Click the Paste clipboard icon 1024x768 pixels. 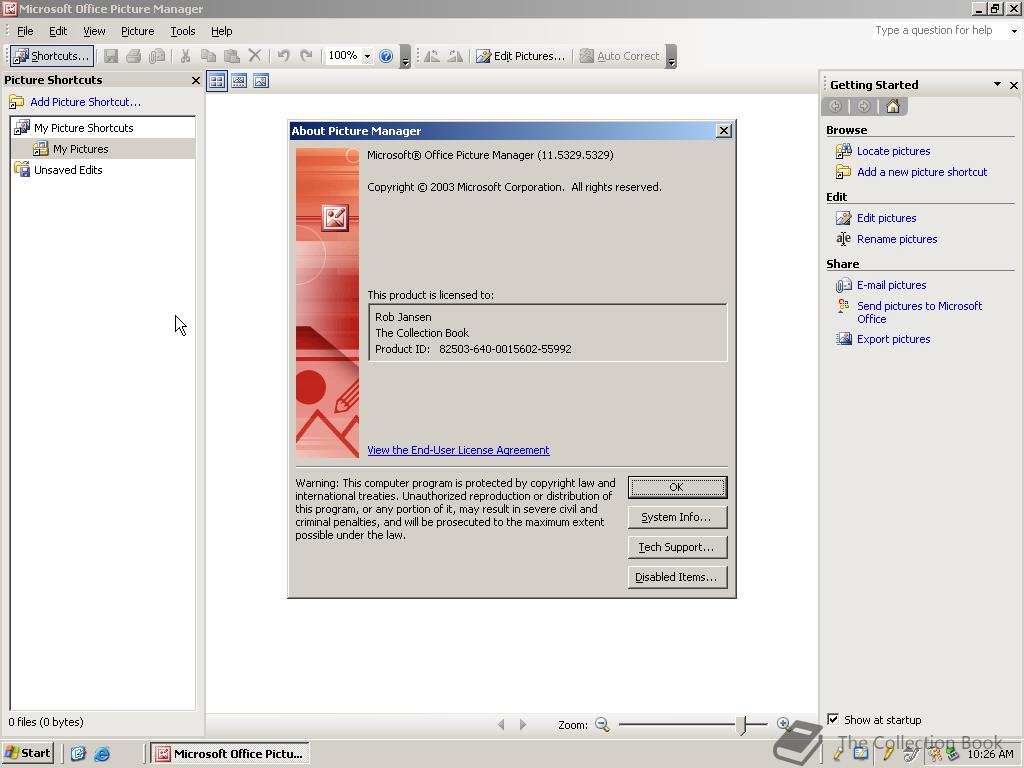231,56
